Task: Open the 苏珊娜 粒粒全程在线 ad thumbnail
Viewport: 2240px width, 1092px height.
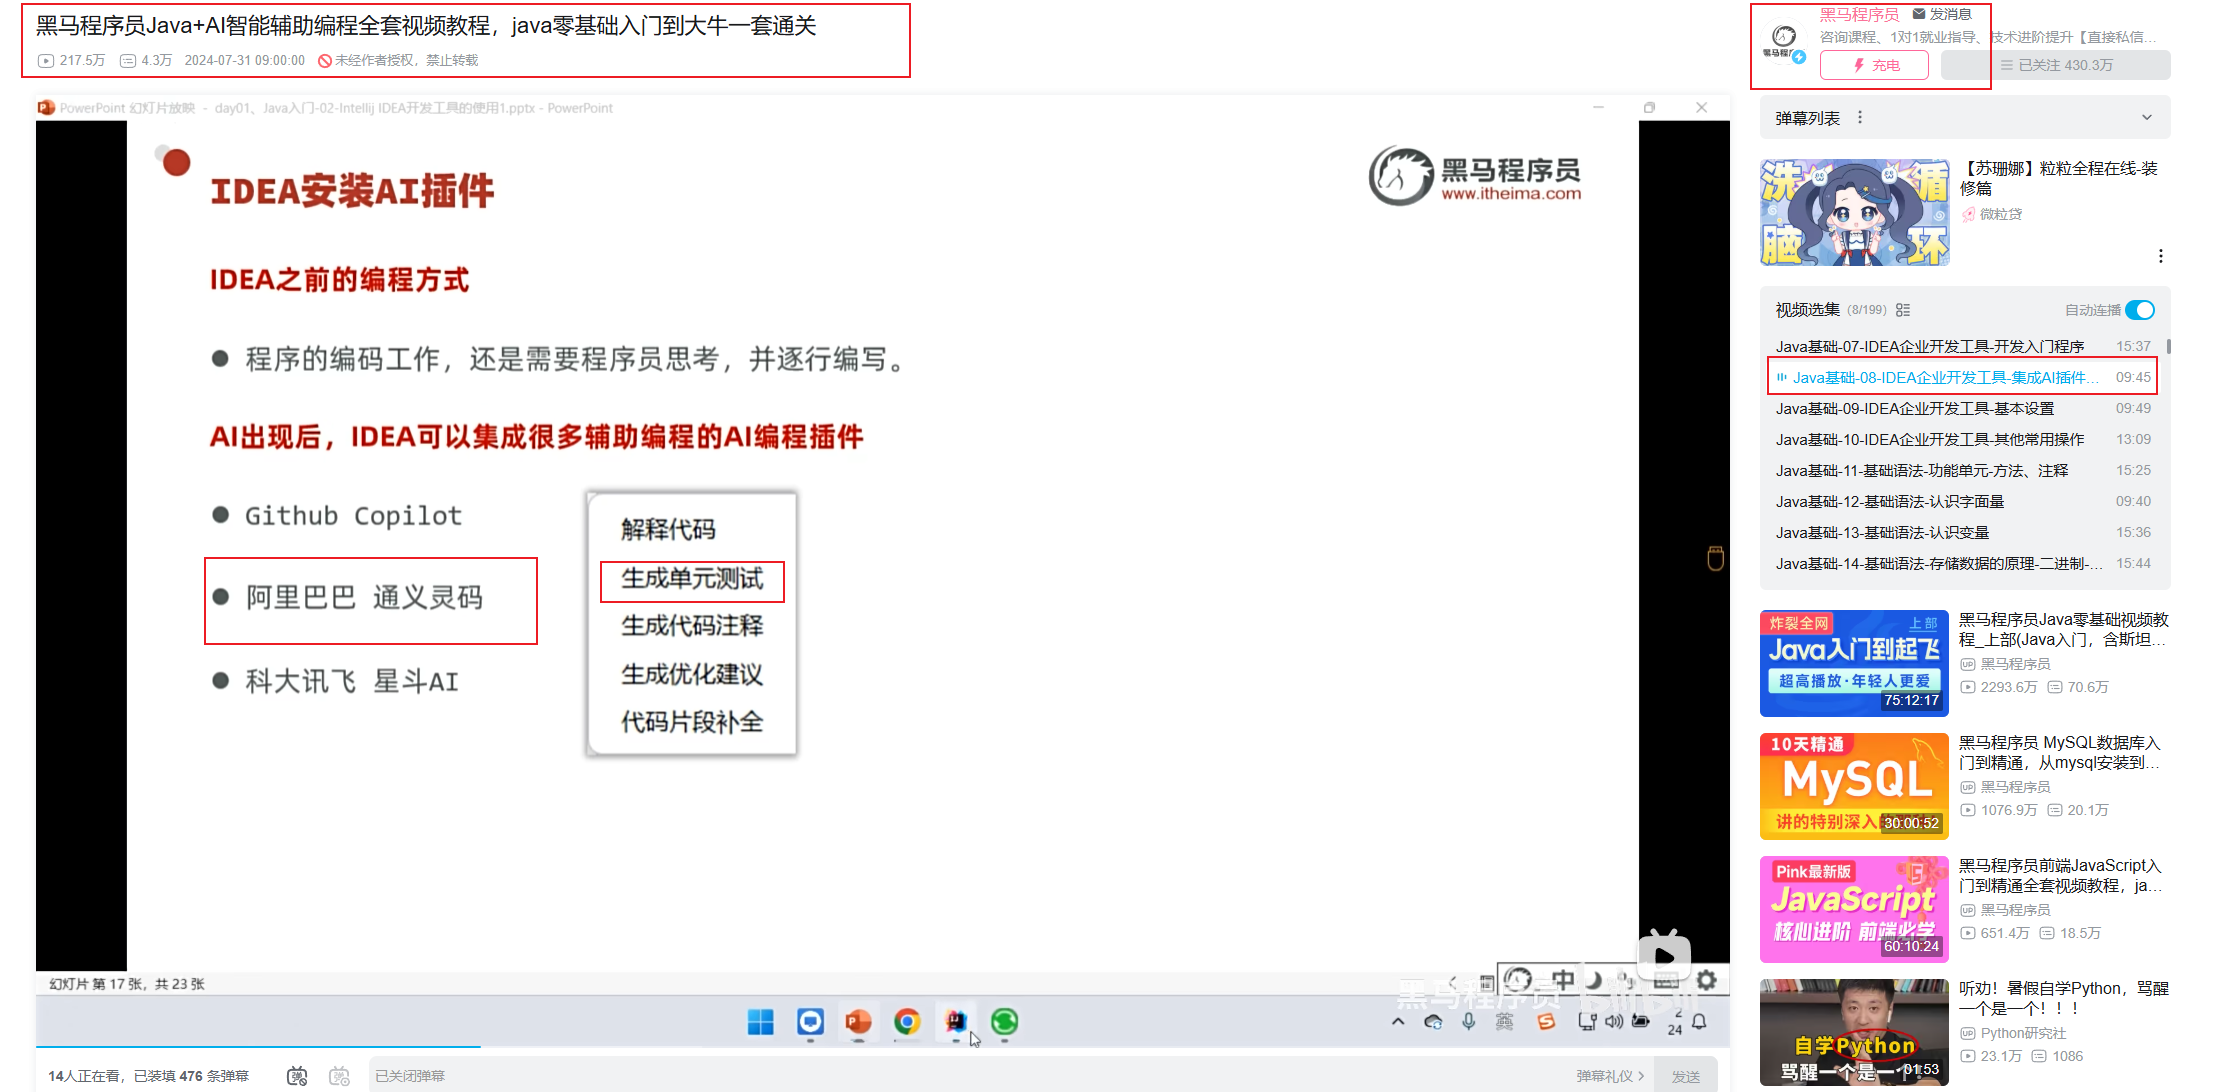Action: [1855, 212]
